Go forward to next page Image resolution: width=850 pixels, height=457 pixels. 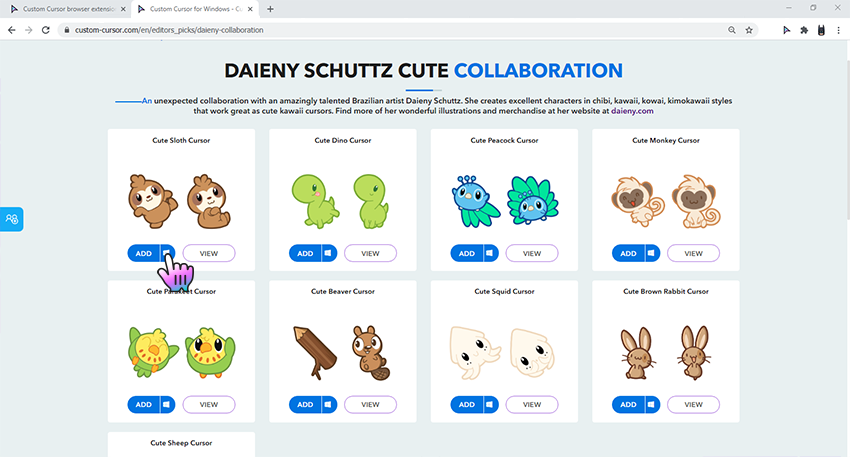[29, 30]
